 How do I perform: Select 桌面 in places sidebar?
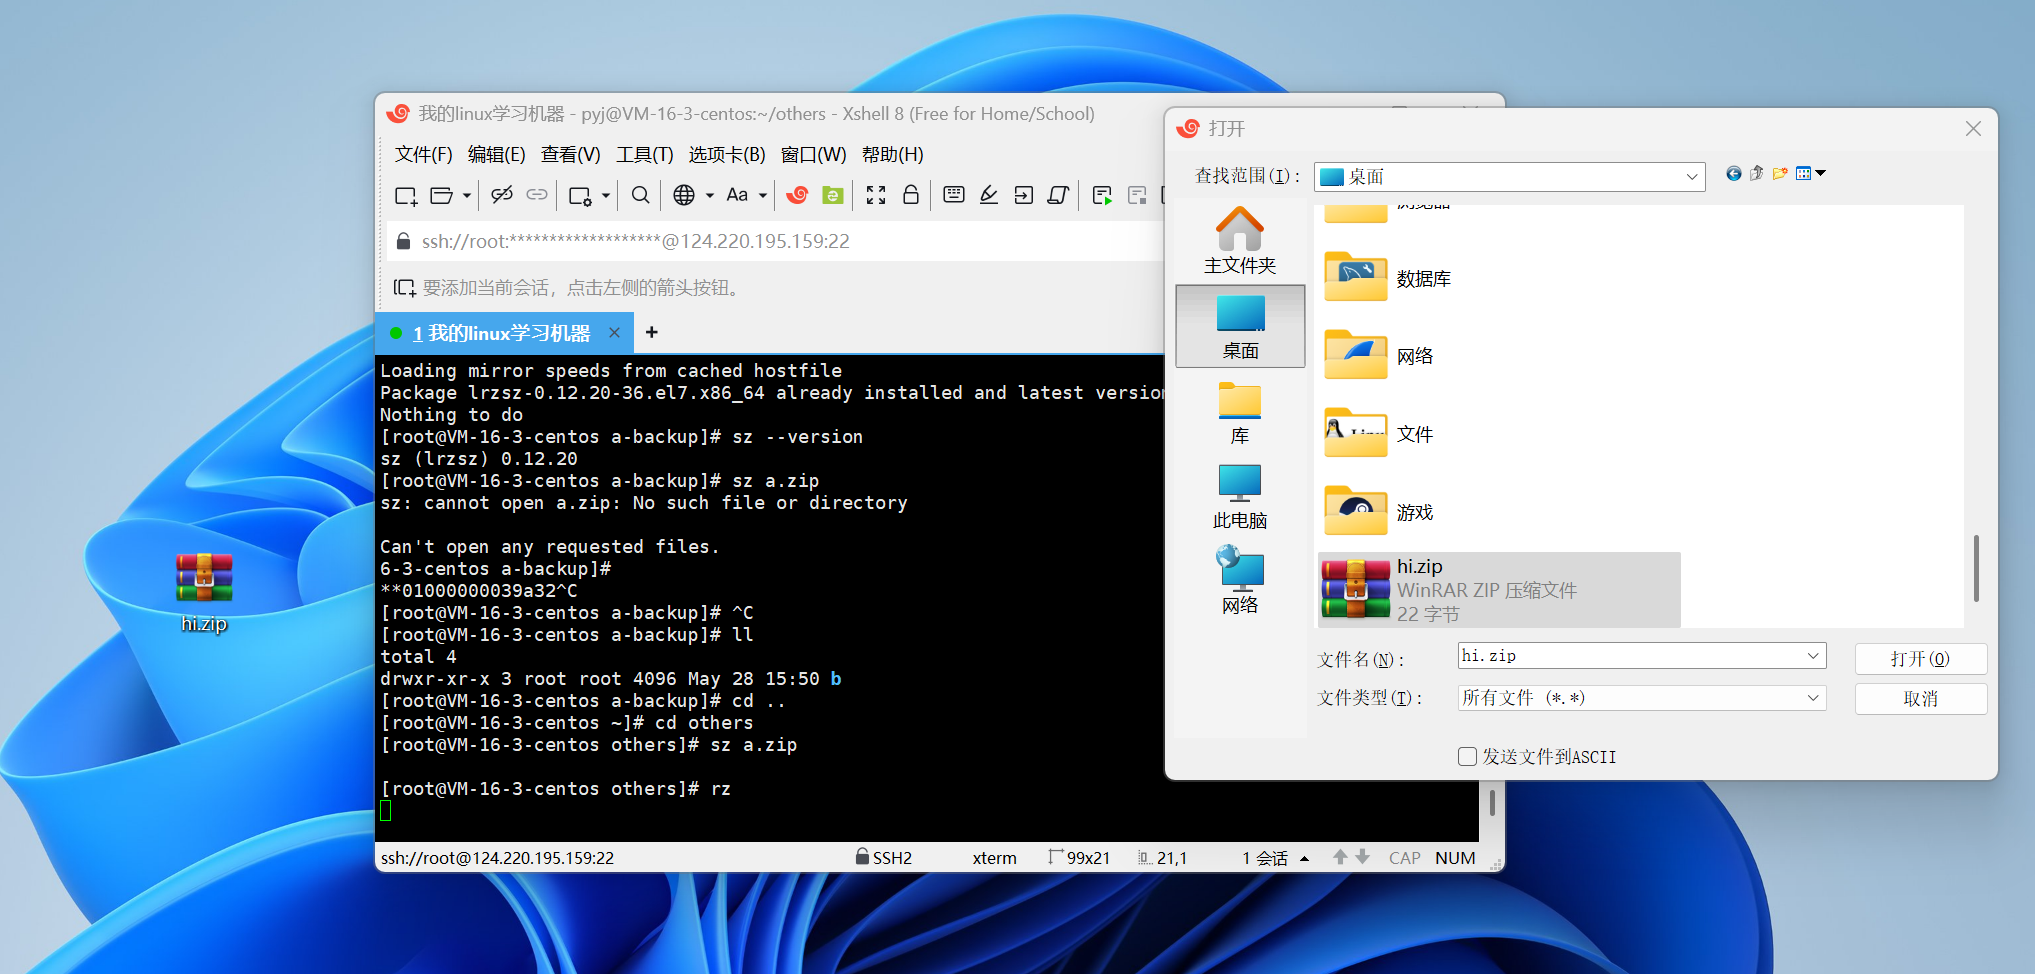pyautogui.click(x=1240, y=327)
